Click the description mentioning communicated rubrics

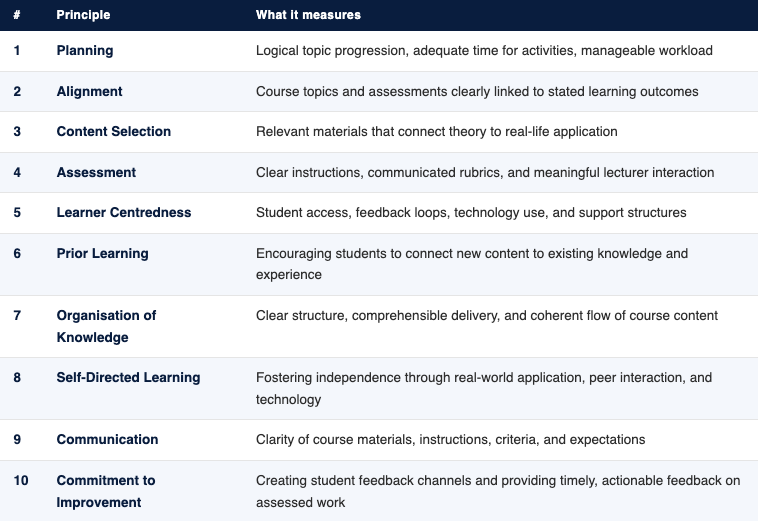point(485,172)
